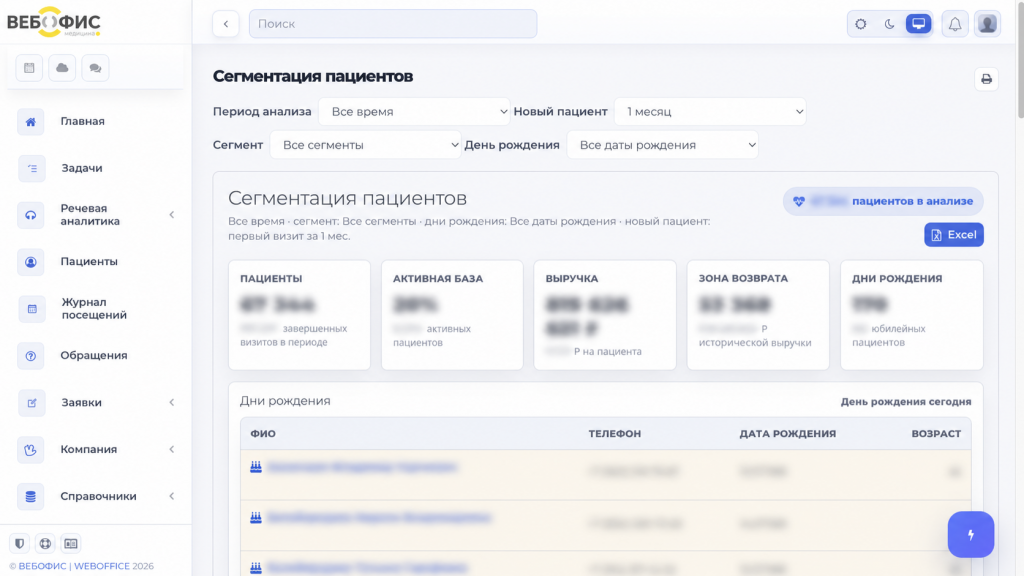
Task: Click the ФИО column header
Action: point(263,434)
